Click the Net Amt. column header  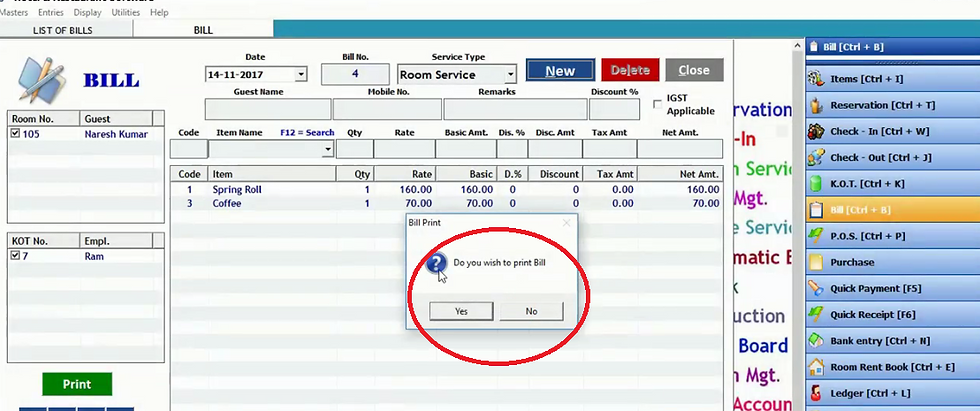[680, 174]
